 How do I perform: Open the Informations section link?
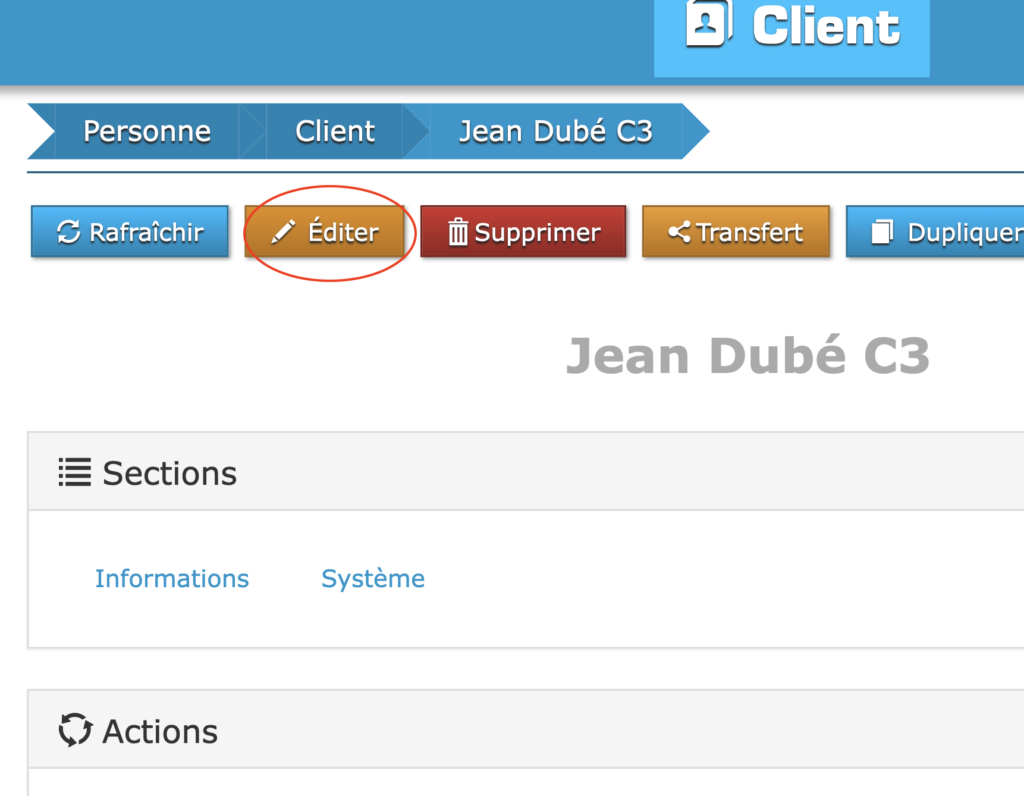point(172,579)
